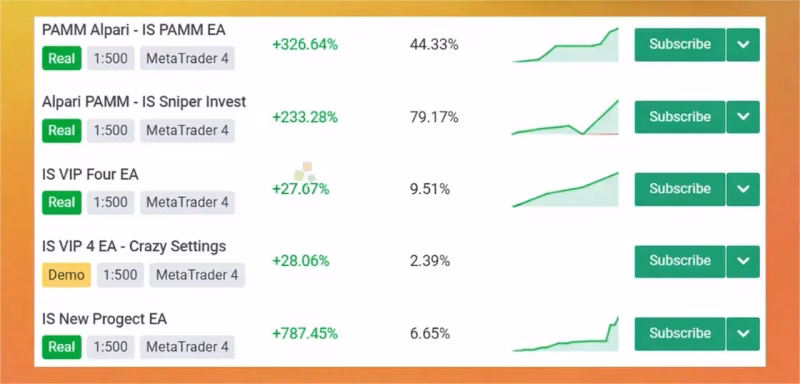Image resolution: width=800 pixels, height=384 pixels.
Task: Click the growth chart for IS New Progect EA
Action: pyautogui.click(x=565, y=334)
